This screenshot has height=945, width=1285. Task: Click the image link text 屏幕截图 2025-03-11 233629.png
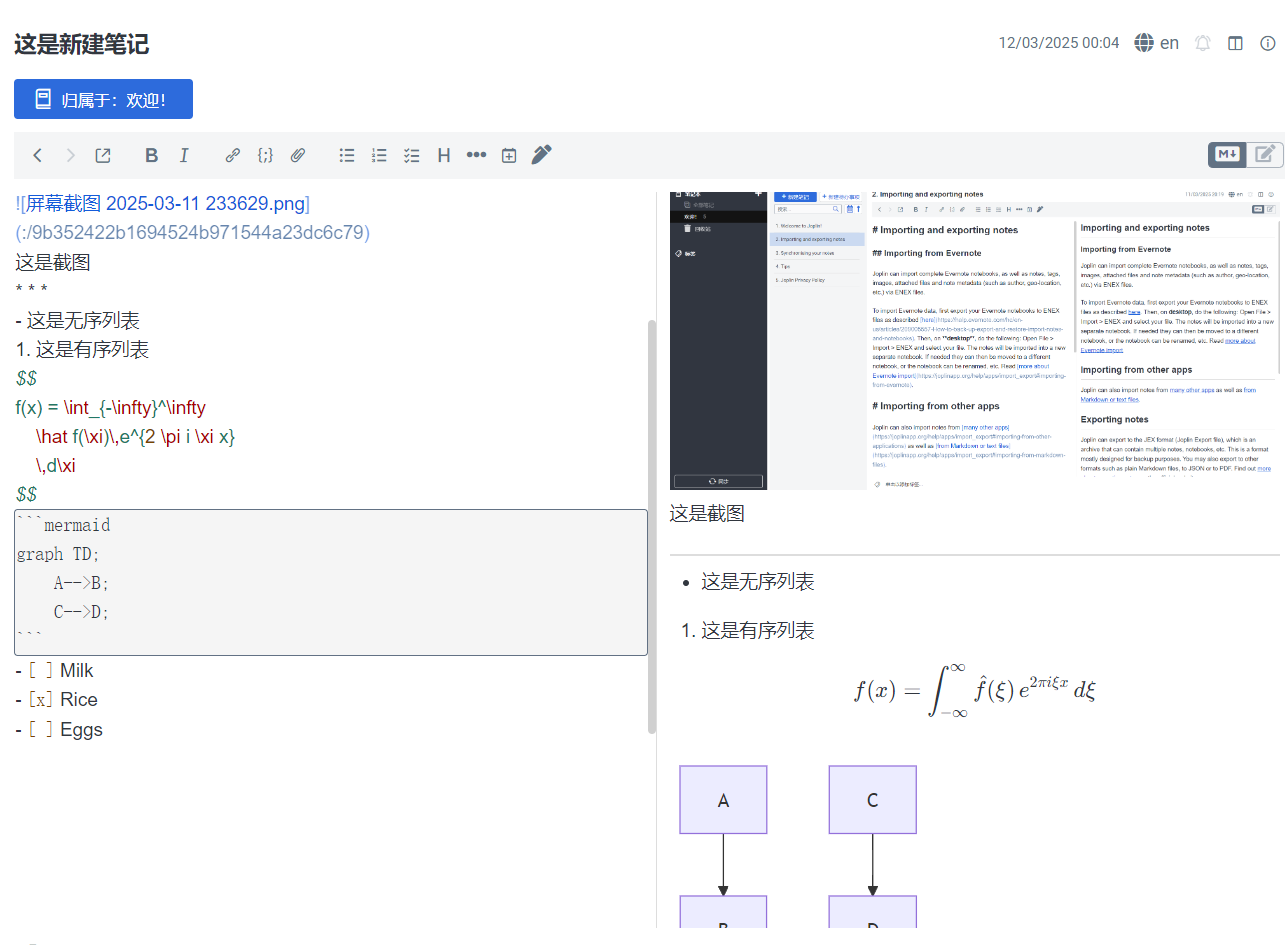pyautogui.click(x=165, y=204)
